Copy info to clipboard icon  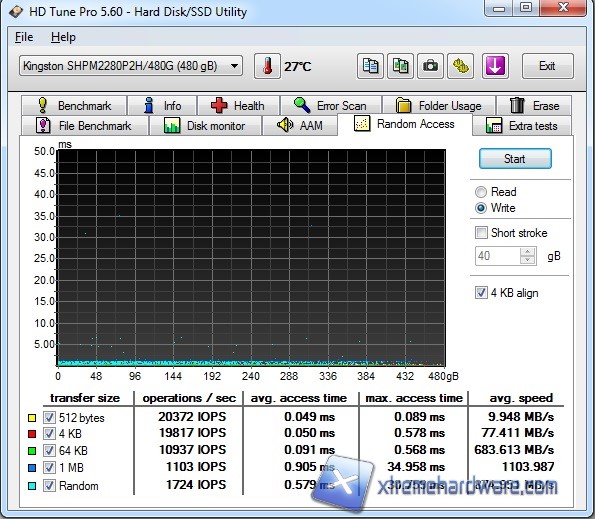tap(370, 66)
